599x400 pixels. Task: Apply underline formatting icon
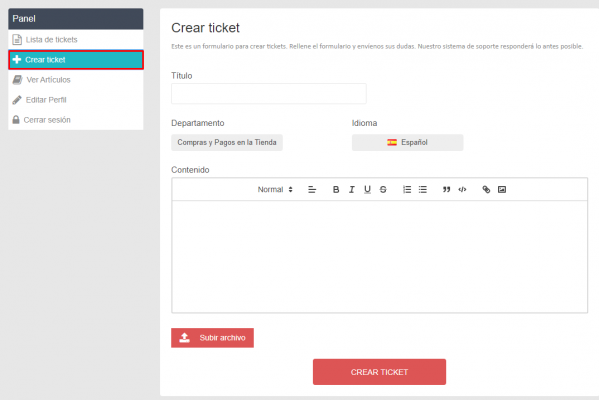[367, 189]
